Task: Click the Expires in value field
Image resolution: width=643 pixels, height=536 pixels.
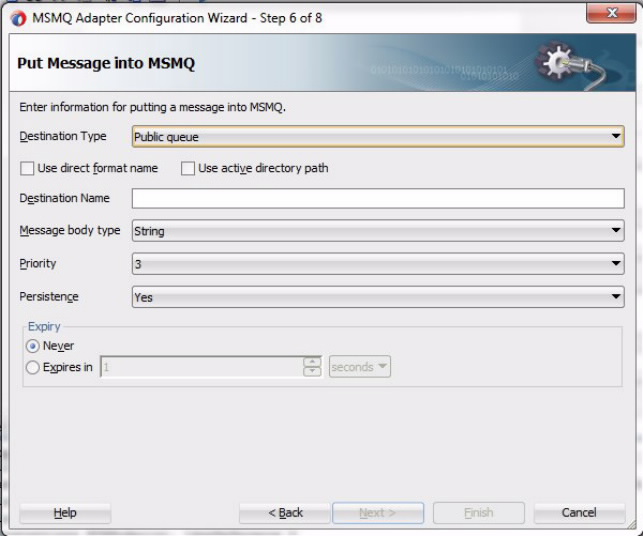Action: click(202, 367)
